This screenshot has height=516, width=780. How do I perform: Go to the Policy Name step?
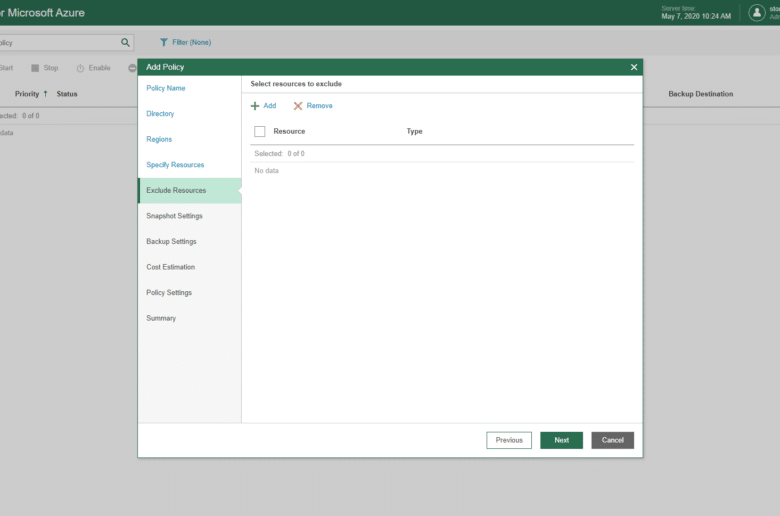coord(190,88)
